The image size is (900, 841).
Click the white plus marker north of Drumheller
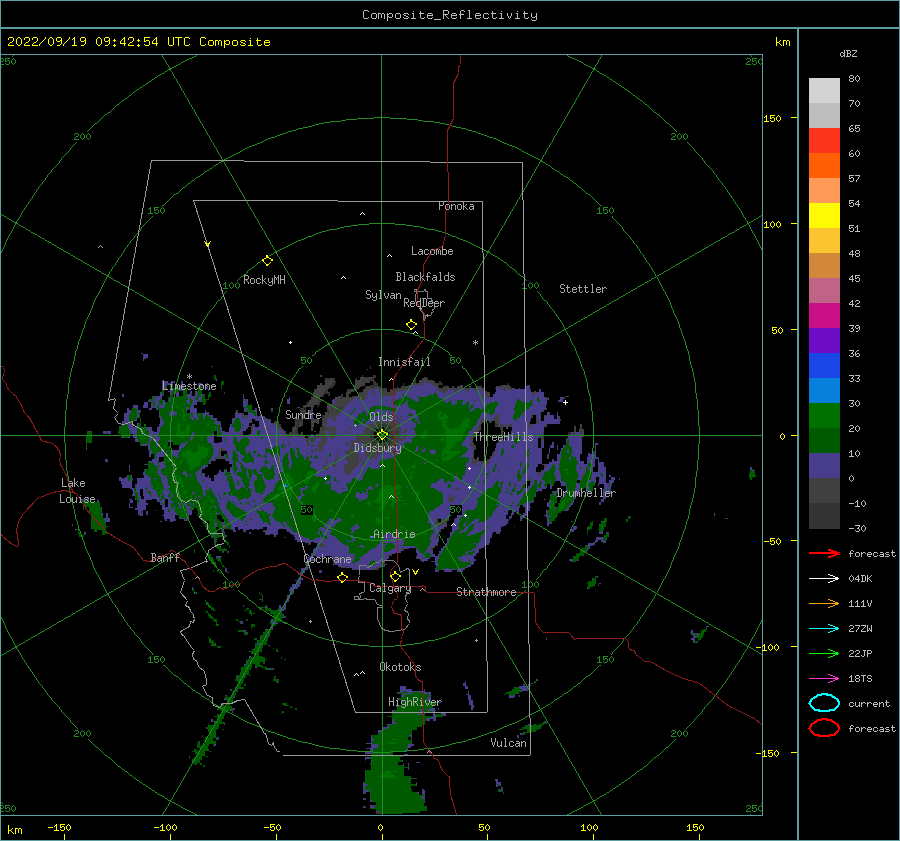(565, 402)
